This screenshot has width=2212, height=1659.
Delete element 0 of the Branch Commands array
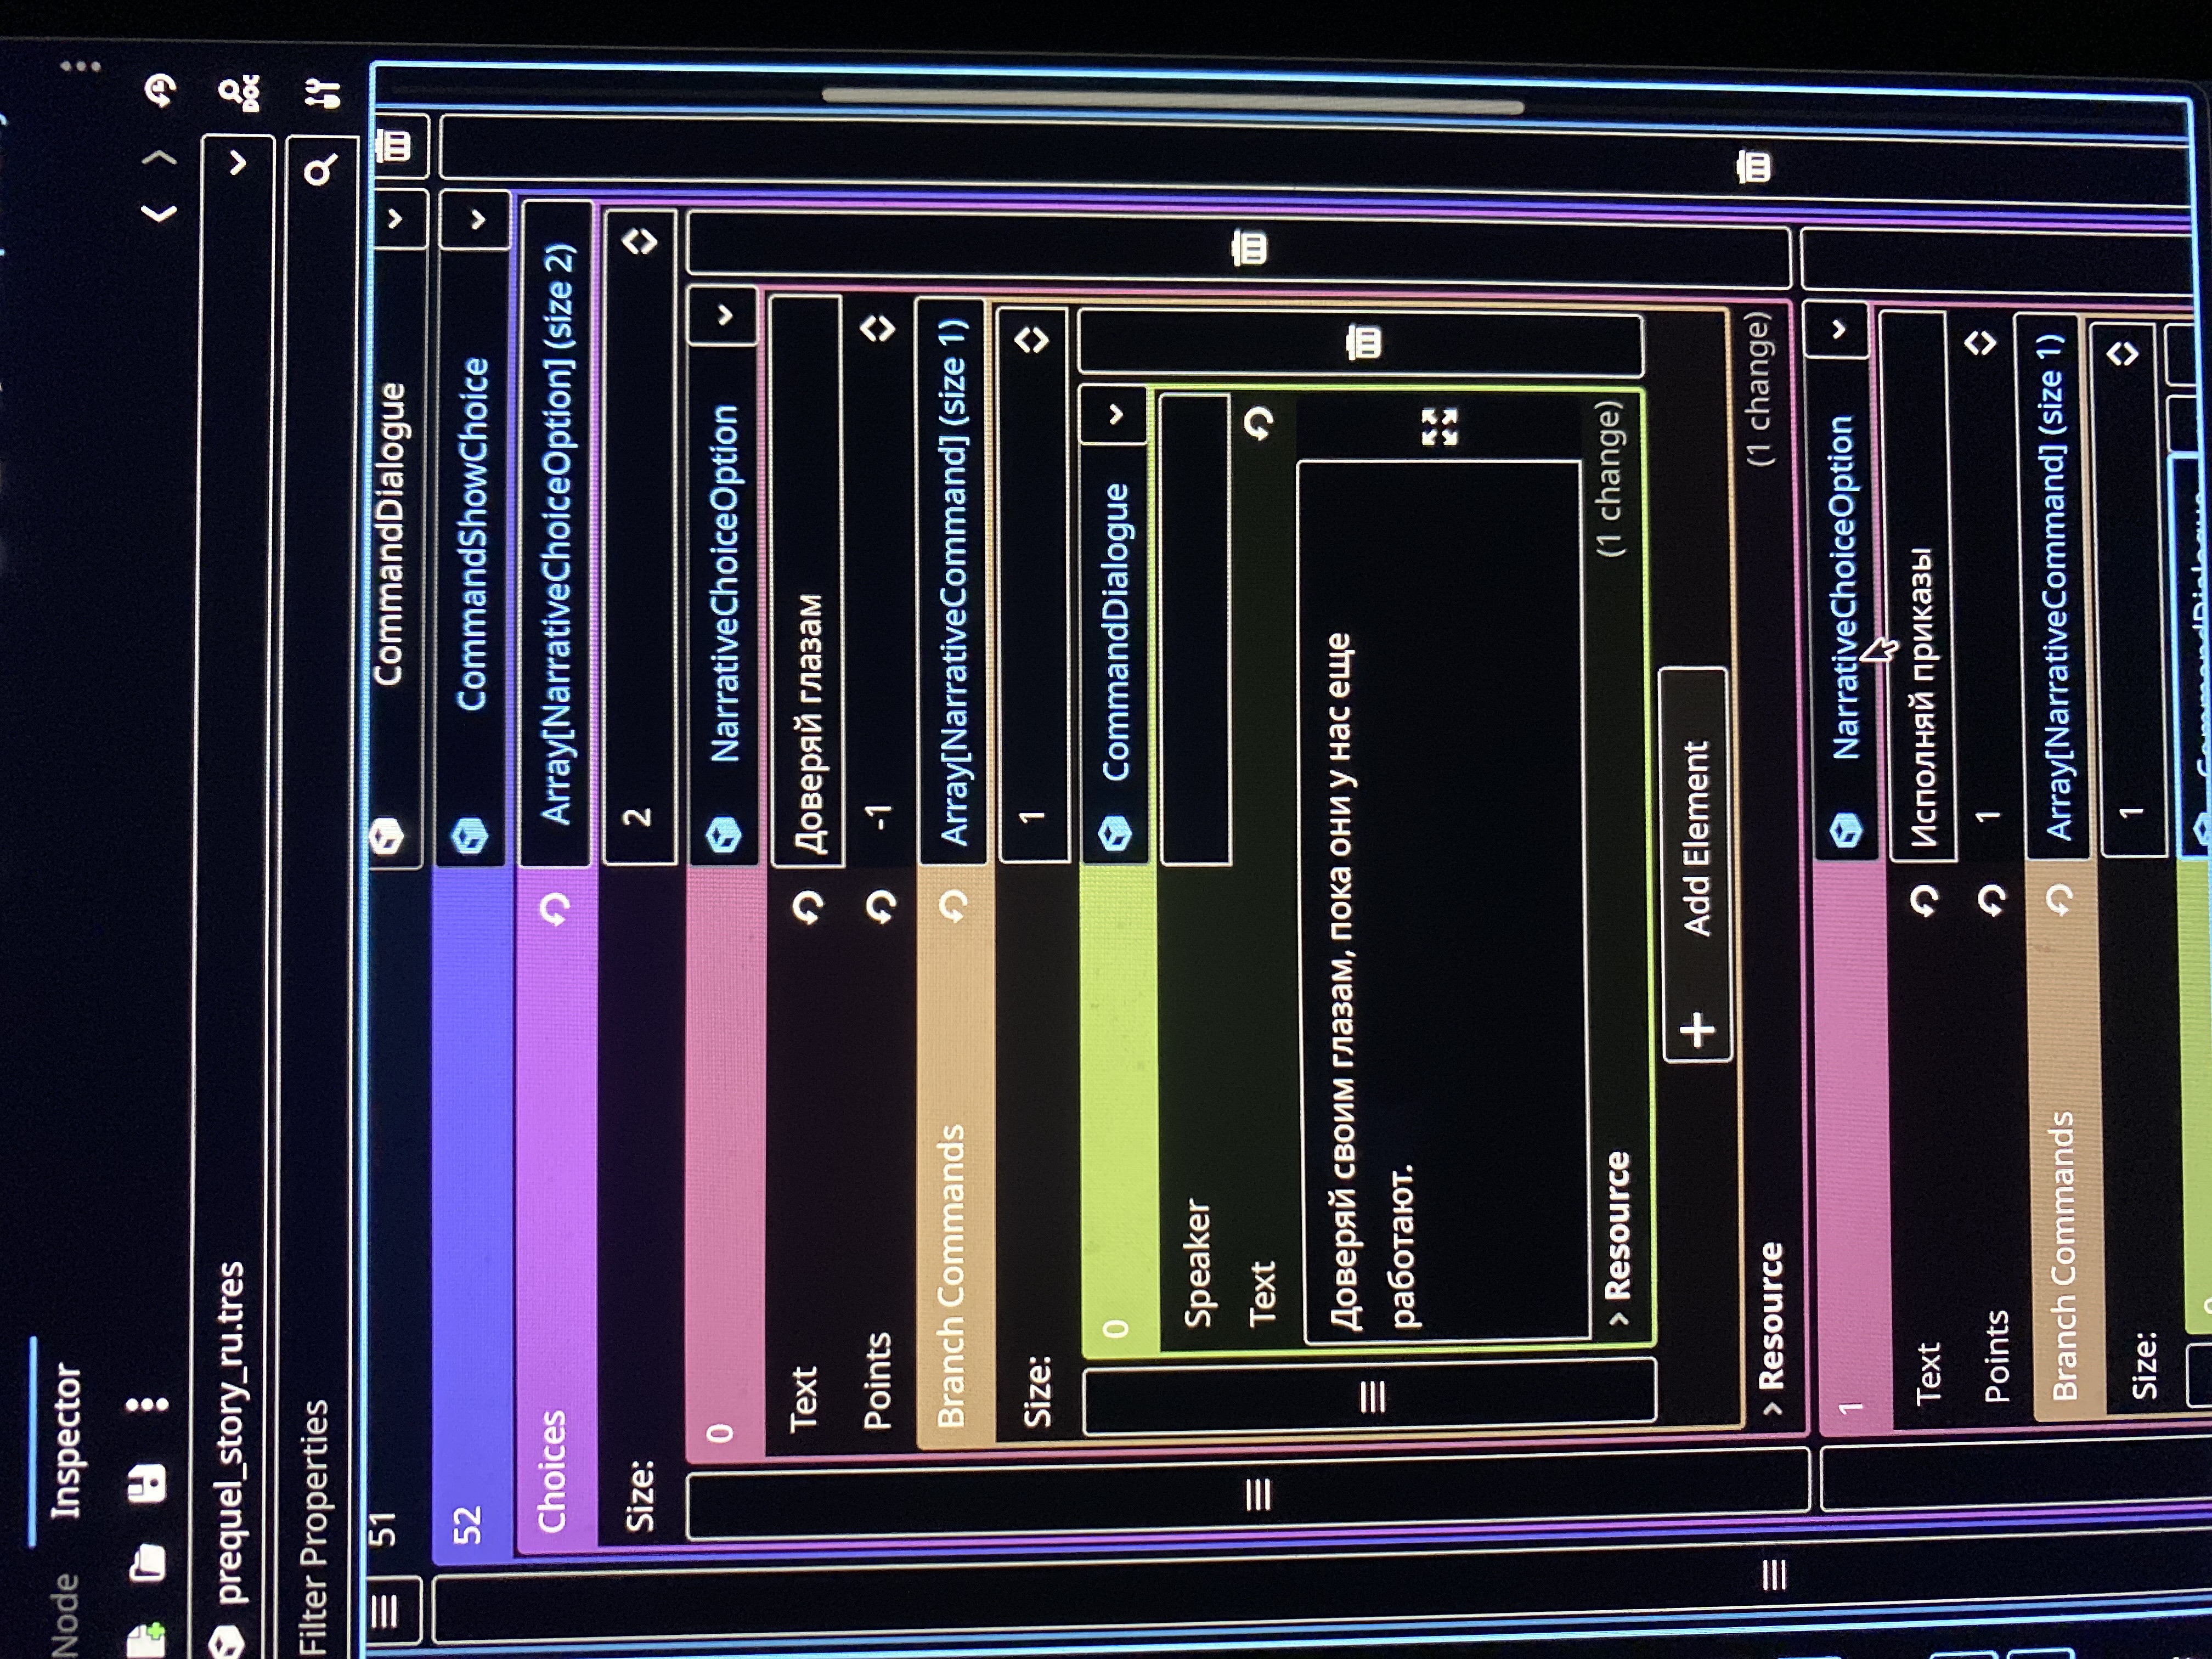[x=1363, y=343]
